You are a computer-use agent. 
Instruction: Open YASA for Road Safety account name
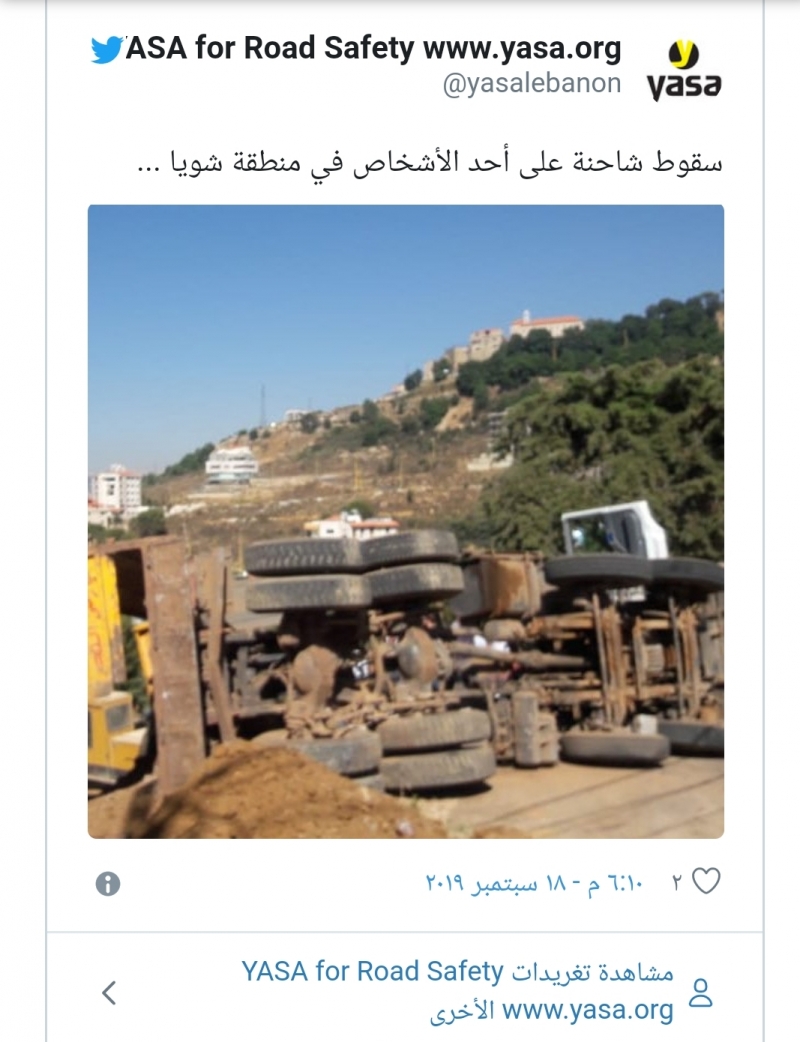click(x=373, y=48)
